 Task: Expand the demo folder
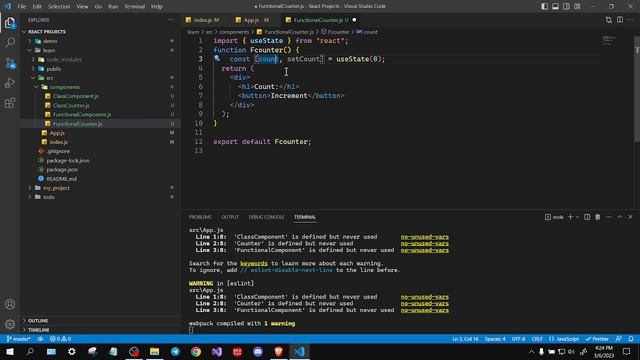click(100, 41)
